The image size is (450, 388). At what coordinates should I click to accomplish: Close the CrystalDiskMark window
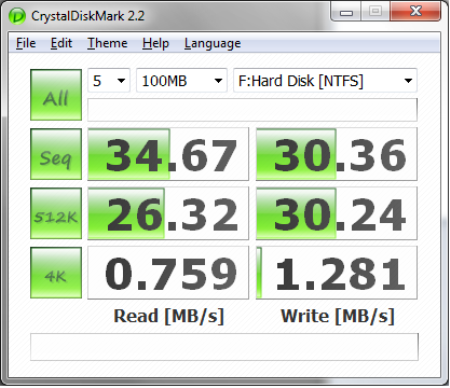pyautogui.click(x=416, y=12)
